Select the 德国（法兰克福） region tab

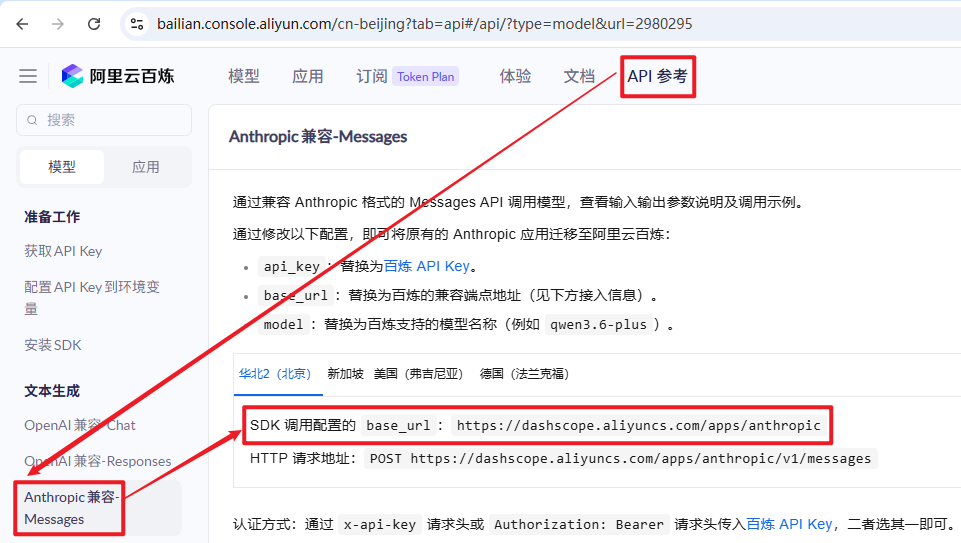524,374
